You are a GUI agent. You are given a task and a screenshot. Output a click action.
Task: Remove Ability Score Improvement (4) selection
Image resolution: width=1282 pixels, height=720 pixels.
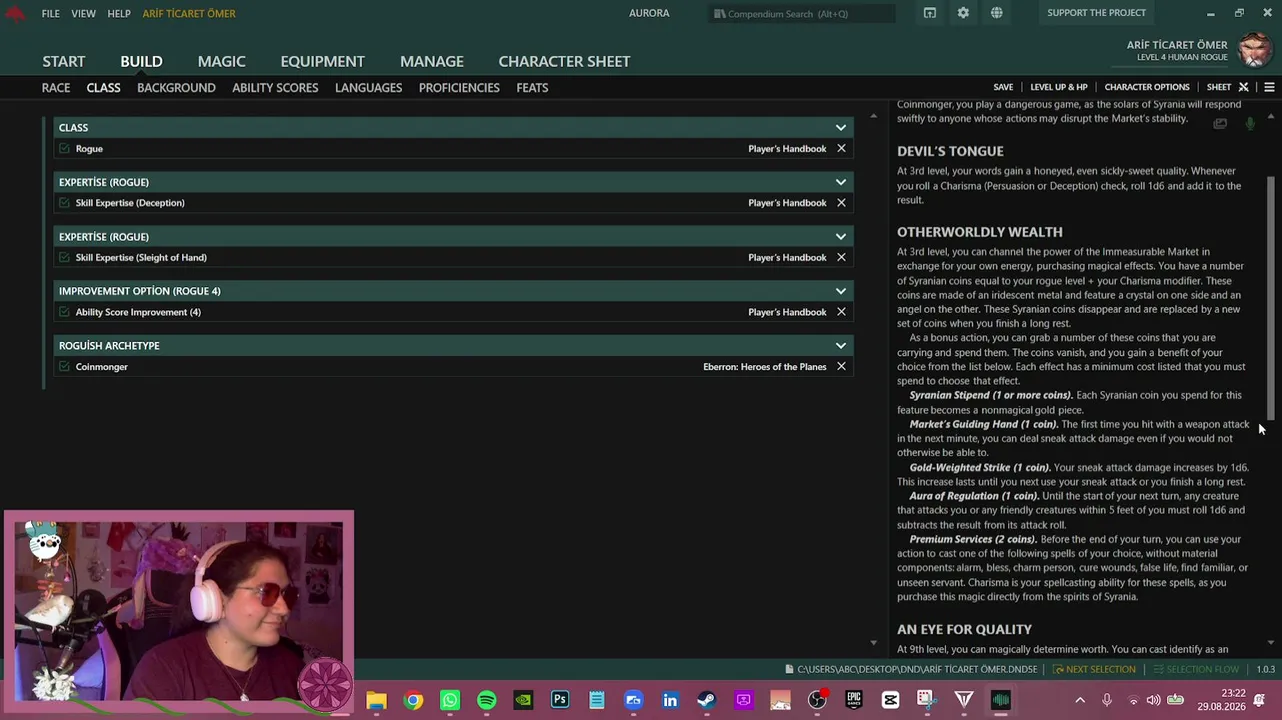point(841,312)
